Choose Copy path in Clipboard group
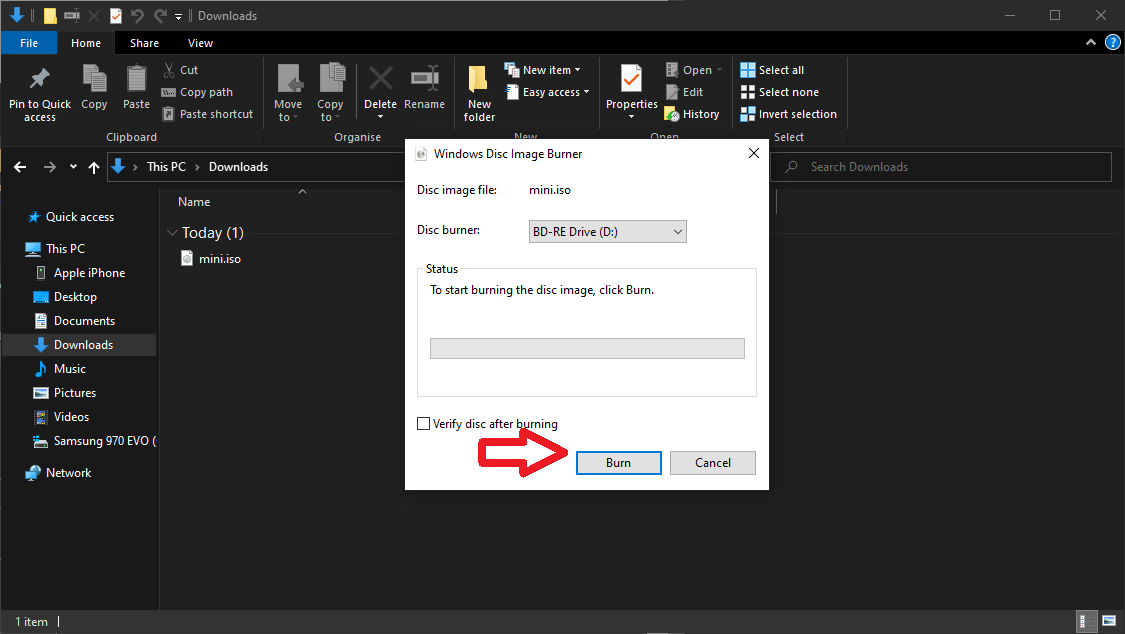1125x634 pixels. click(197, 92)
